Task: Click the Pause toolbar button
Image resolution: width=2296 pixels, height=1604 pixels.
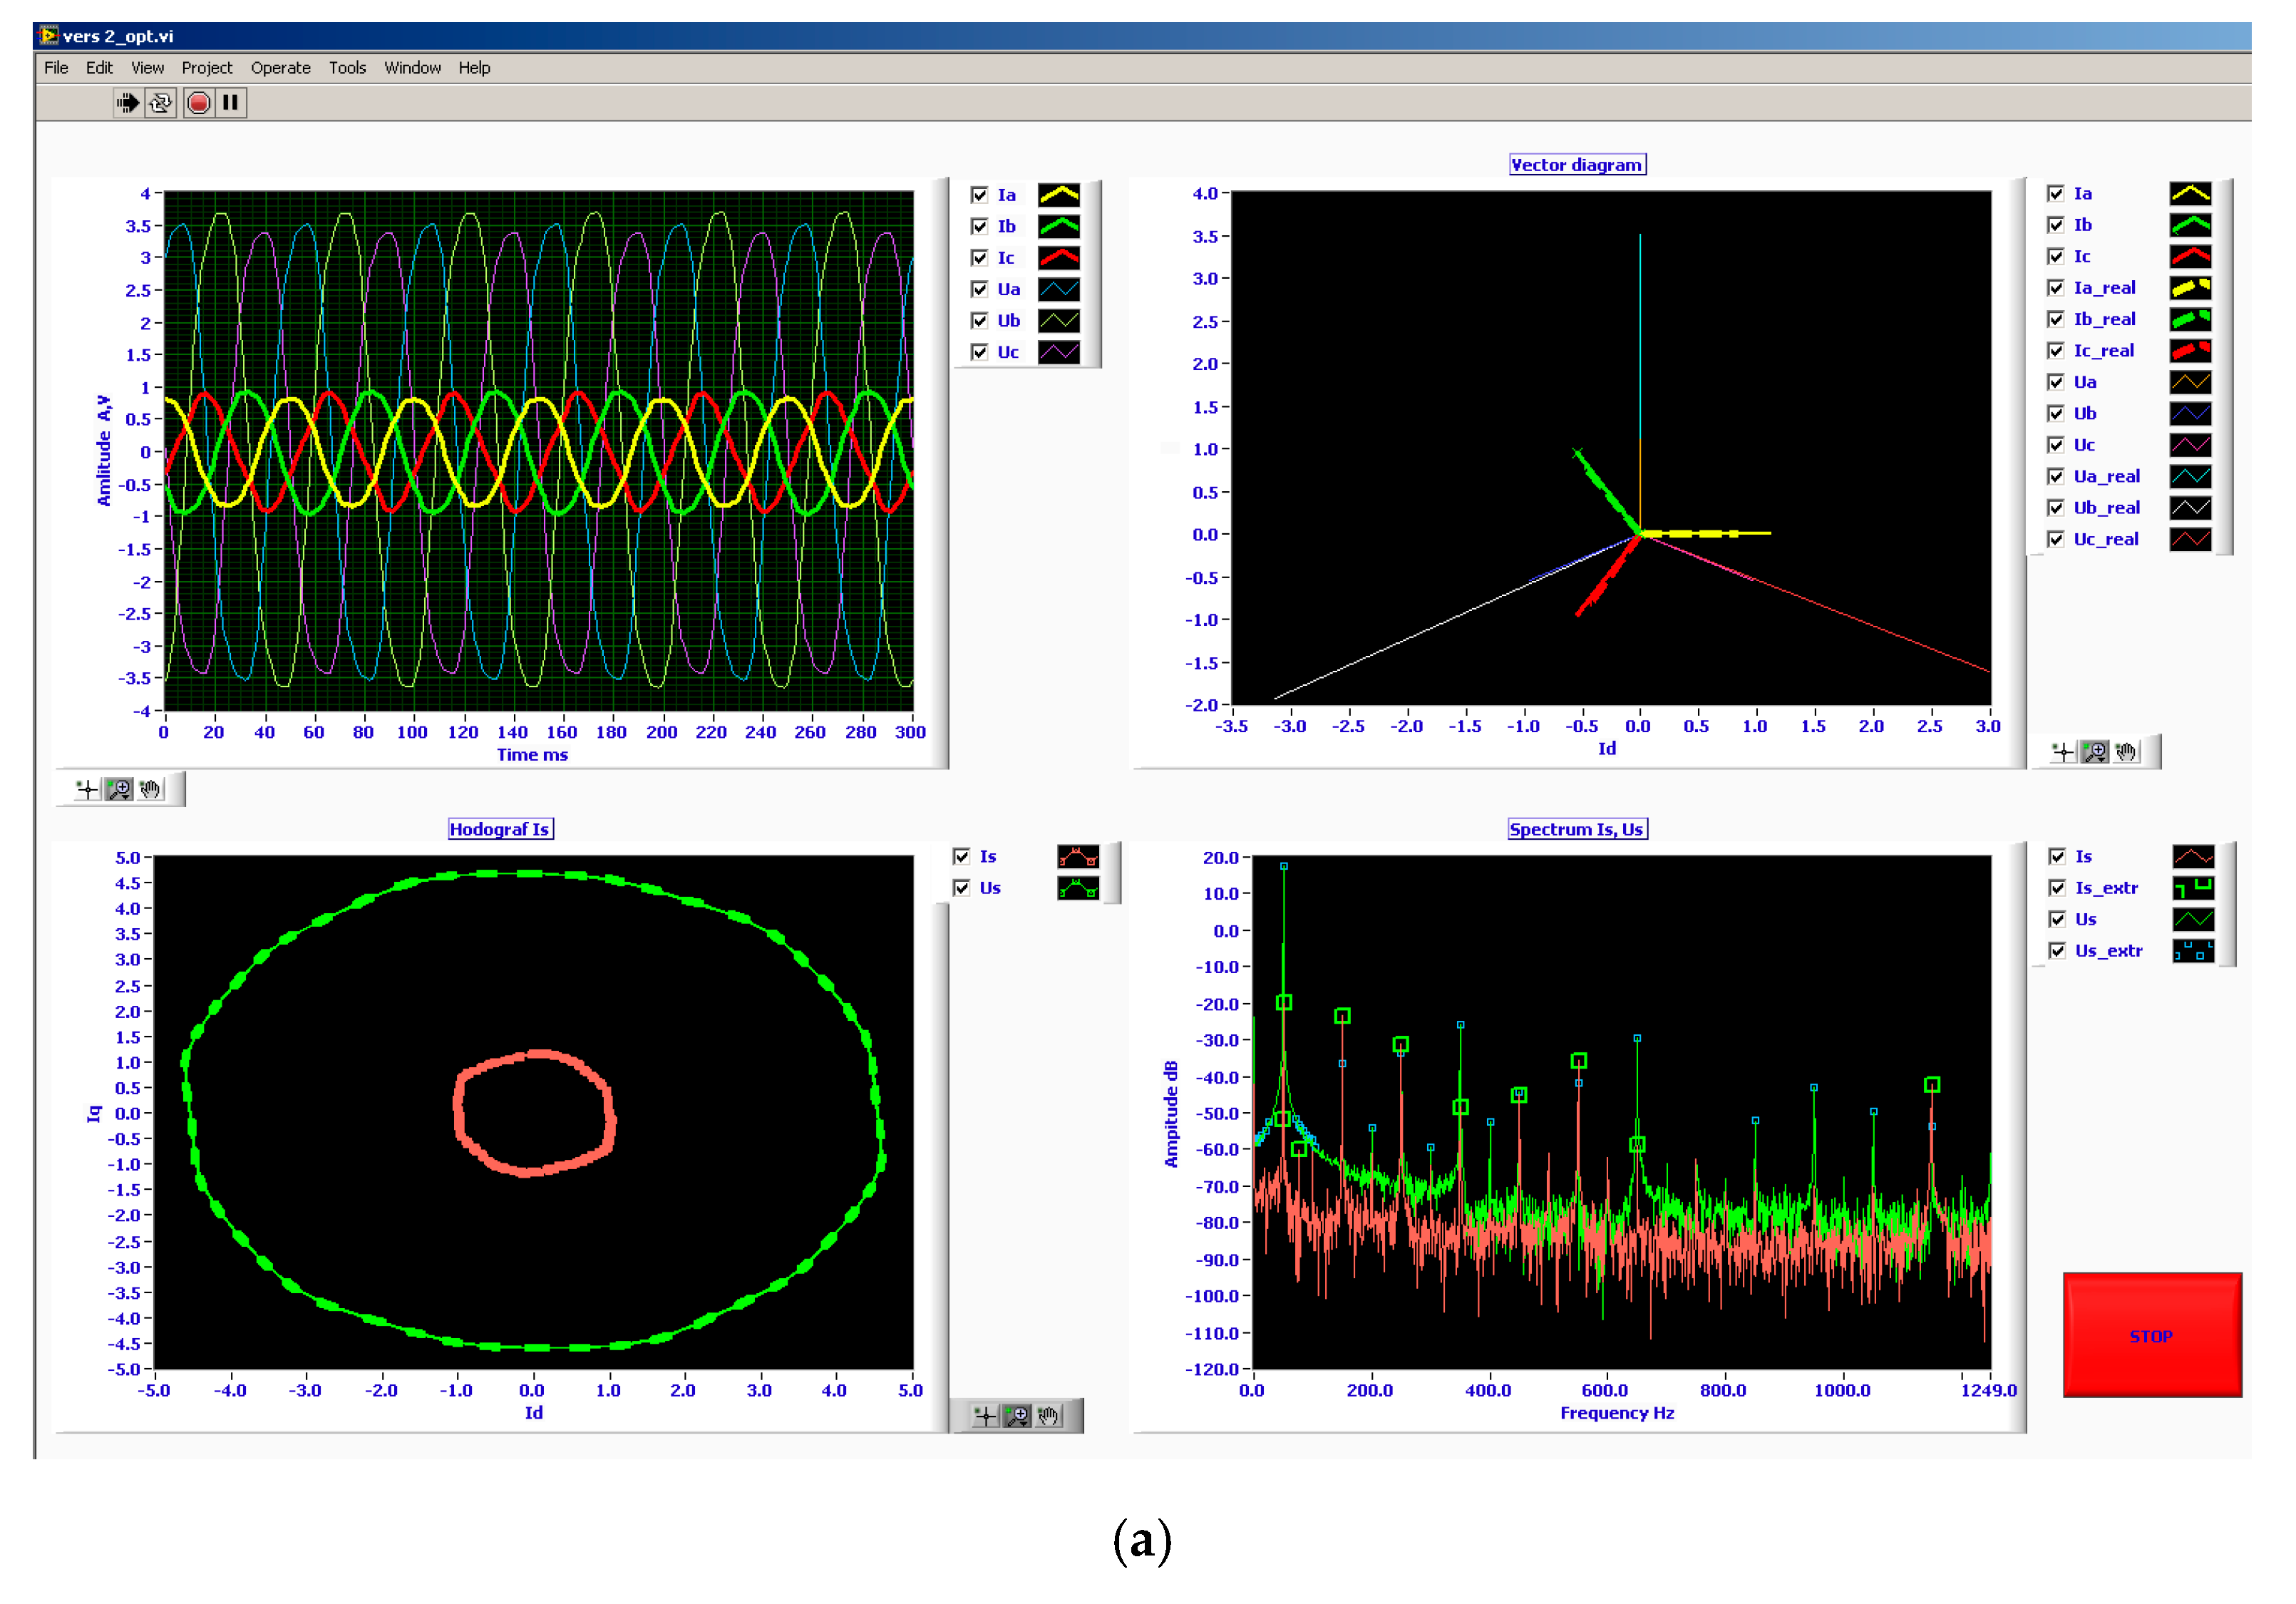Action: coord(231,103)
